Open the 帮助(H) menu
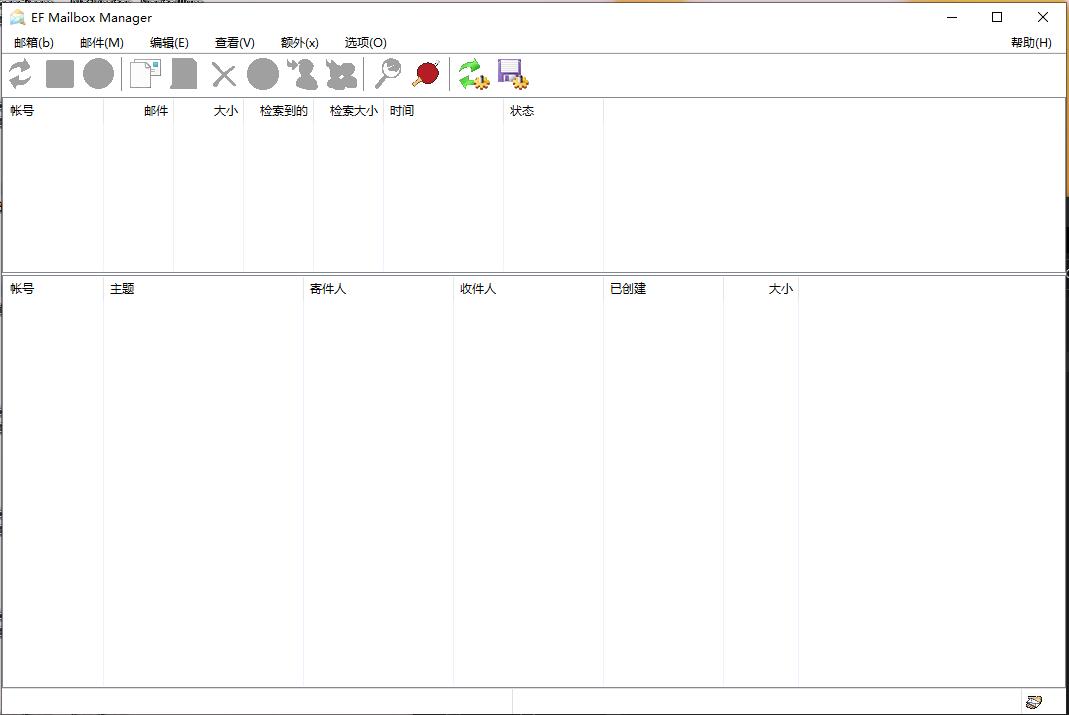 [x=1030, y=43]
